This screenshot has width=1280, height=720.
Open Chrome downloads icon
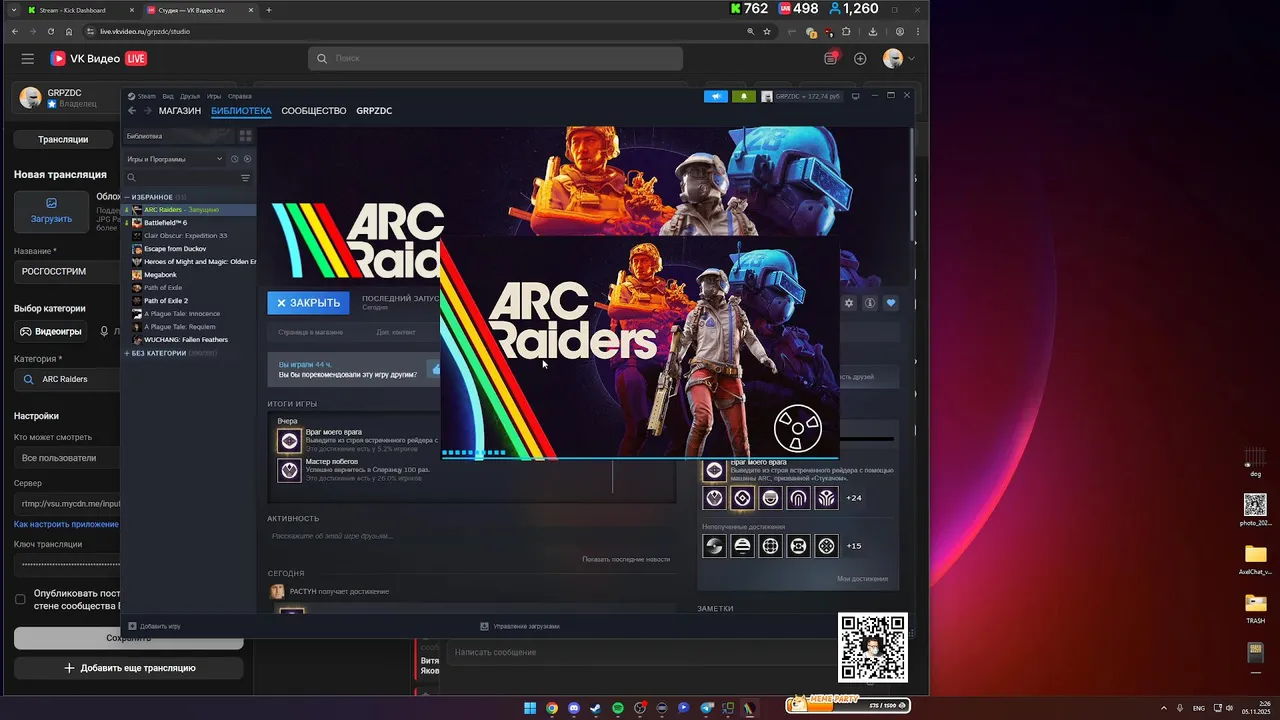pyautogui.click(x=872, y=31)
